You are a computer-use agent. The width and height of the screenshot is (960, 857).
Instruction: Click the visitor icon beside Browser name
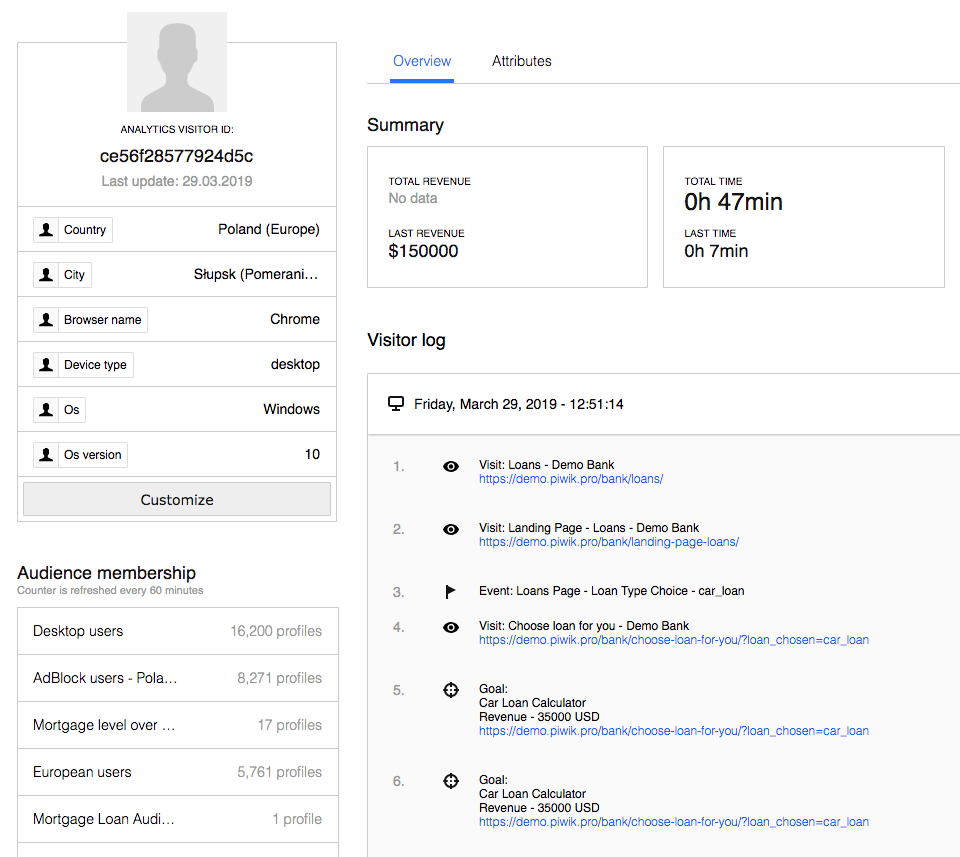click(45, 319)
